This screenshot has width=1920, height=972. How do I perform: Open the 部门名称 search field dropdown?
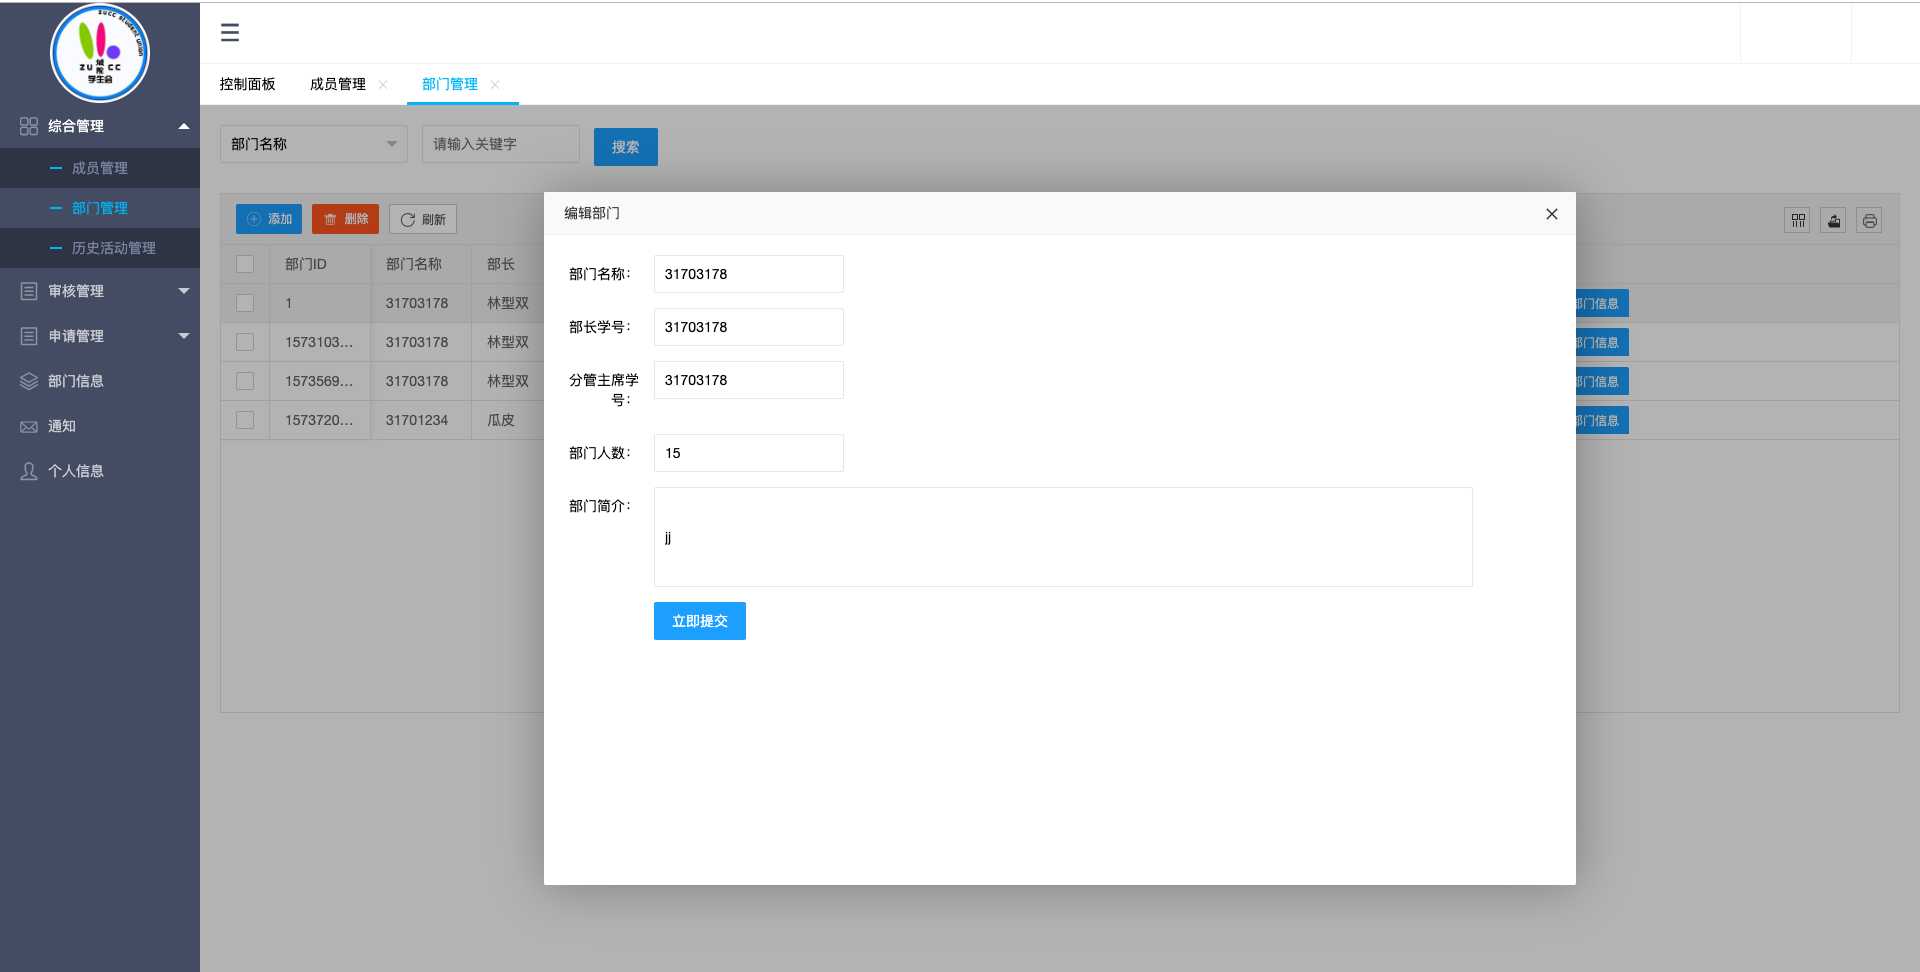point(314,144)
